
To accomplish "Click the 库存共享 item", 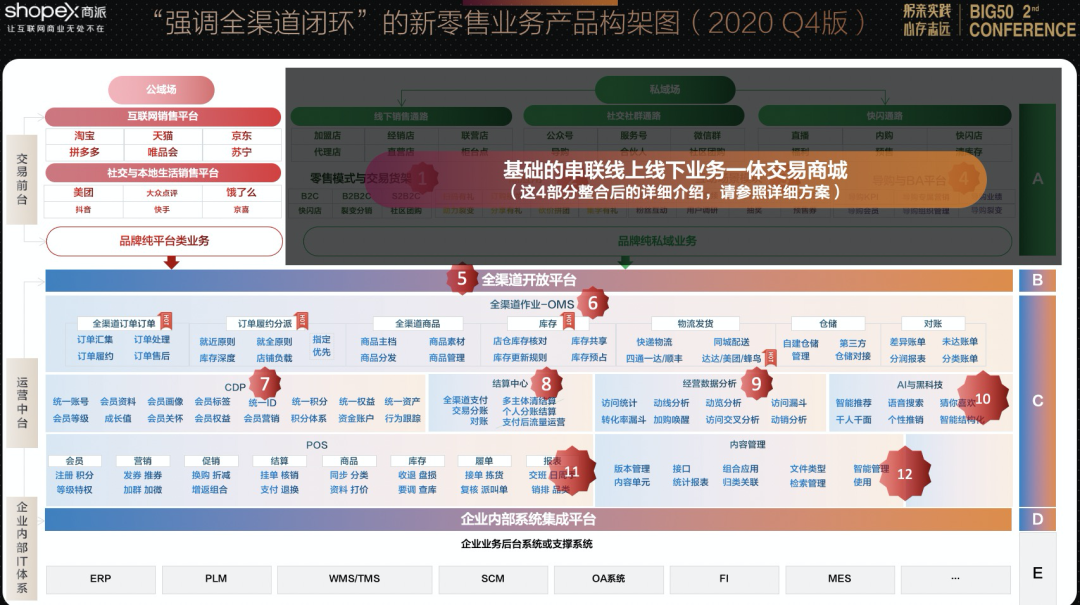I will [x=589, y=341].
